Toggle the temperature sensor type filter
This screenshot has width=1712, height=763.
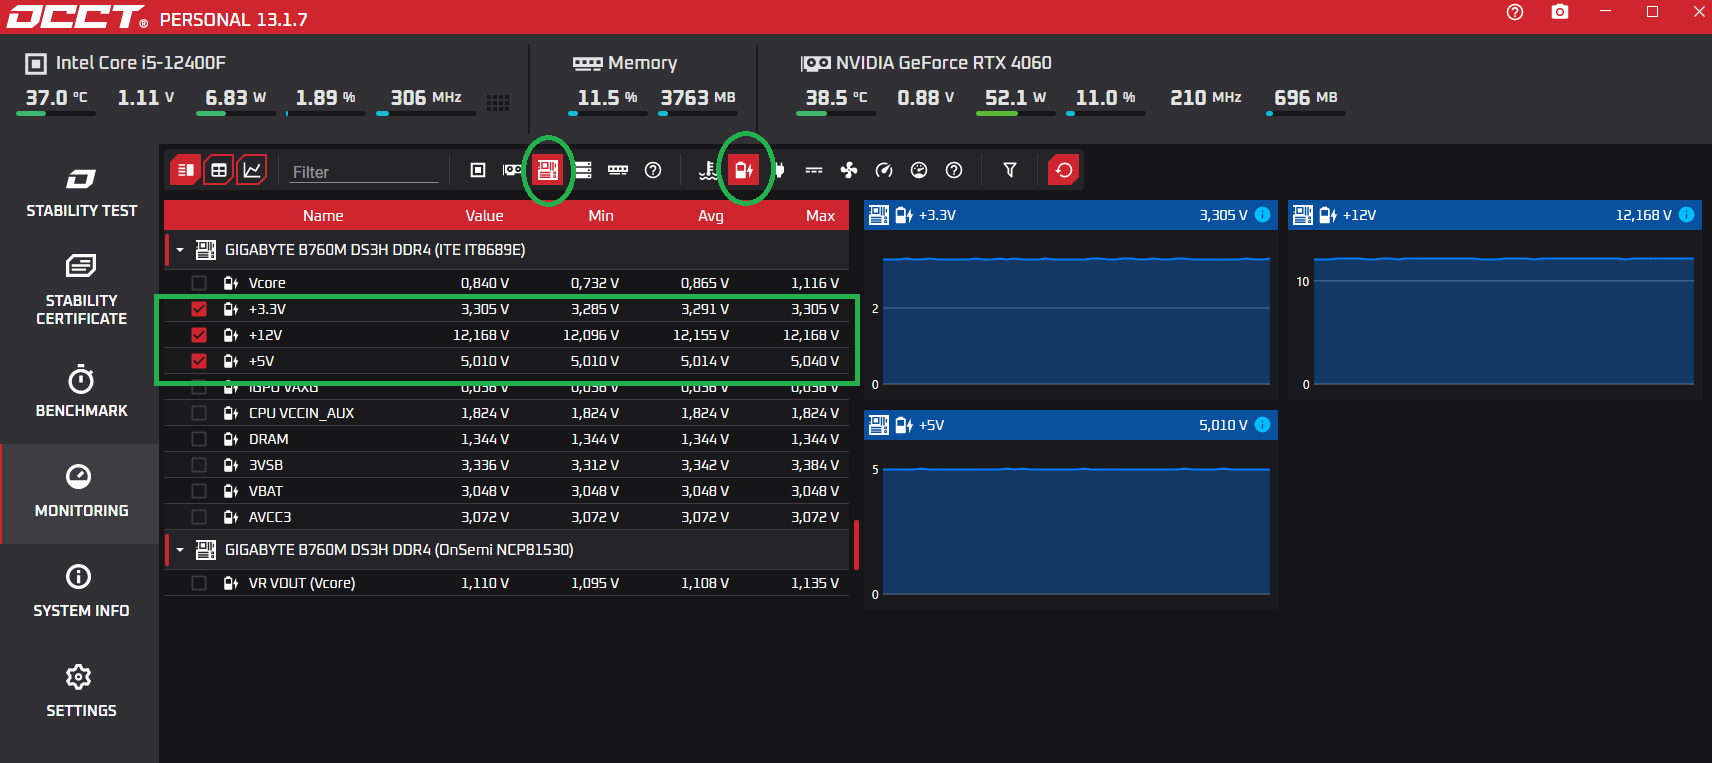click(x=708, y=170)
